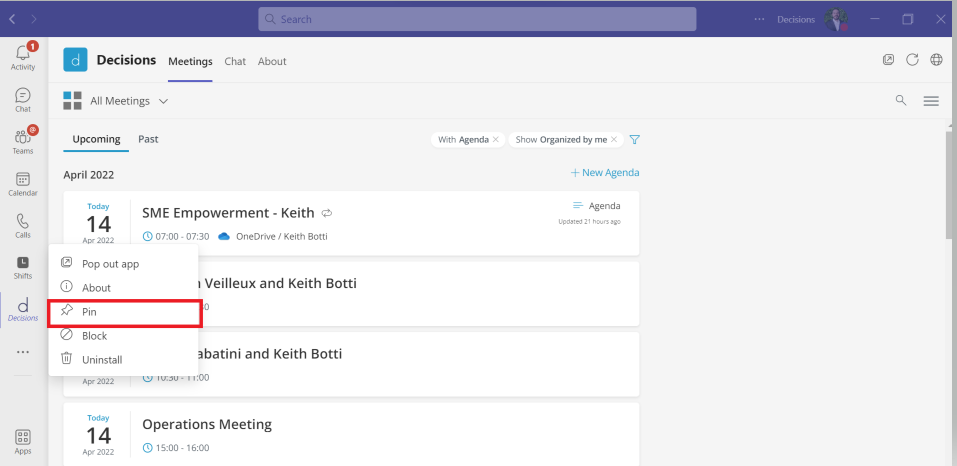The width and height of the screenshot is (957, 466).
Task: Click the Decisions app logo tile
Action: pos(75,60)
